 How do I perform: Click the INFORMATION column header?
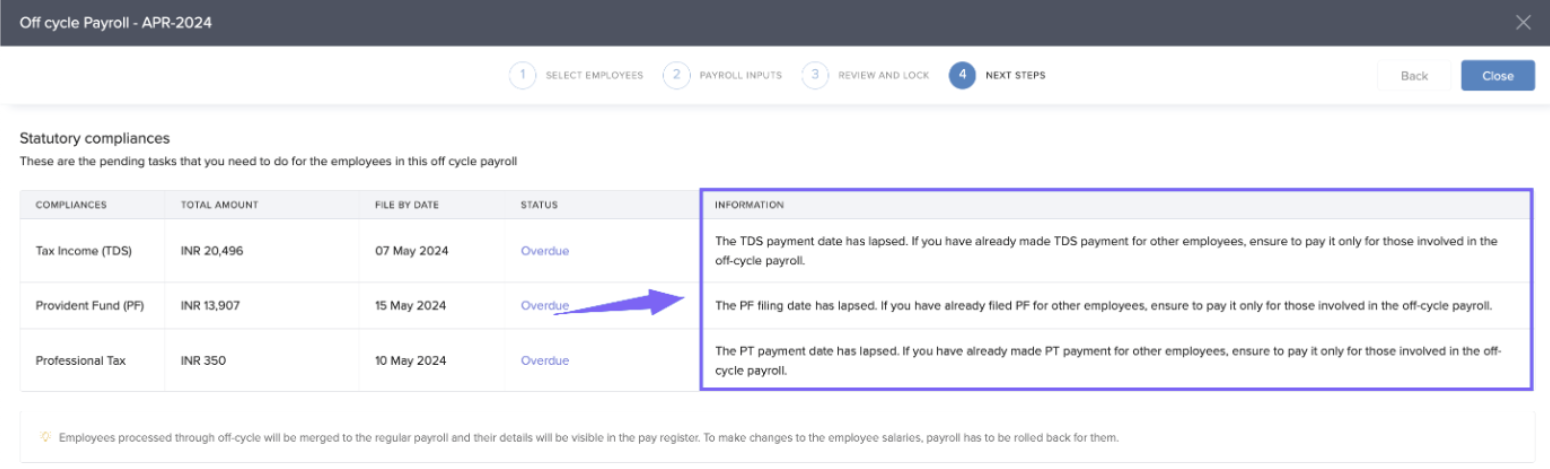749,205
